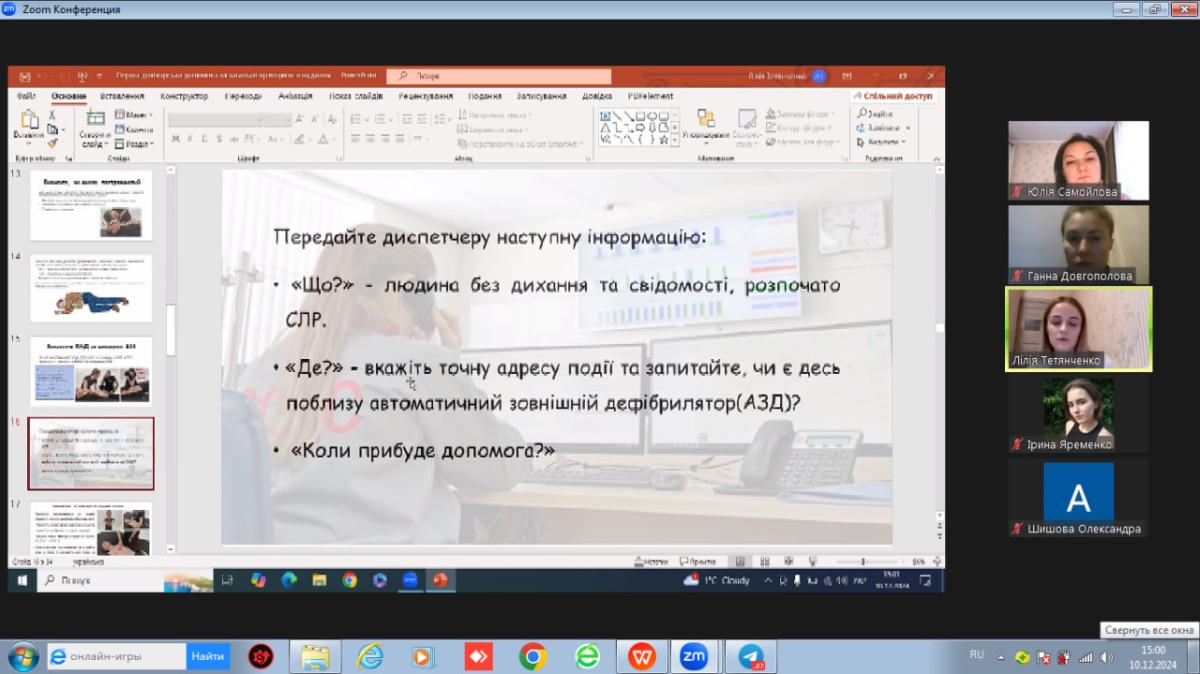Select Лілія Тетянченко's video tile
Screen dimensions: 1200x674
click(1078, 329)
